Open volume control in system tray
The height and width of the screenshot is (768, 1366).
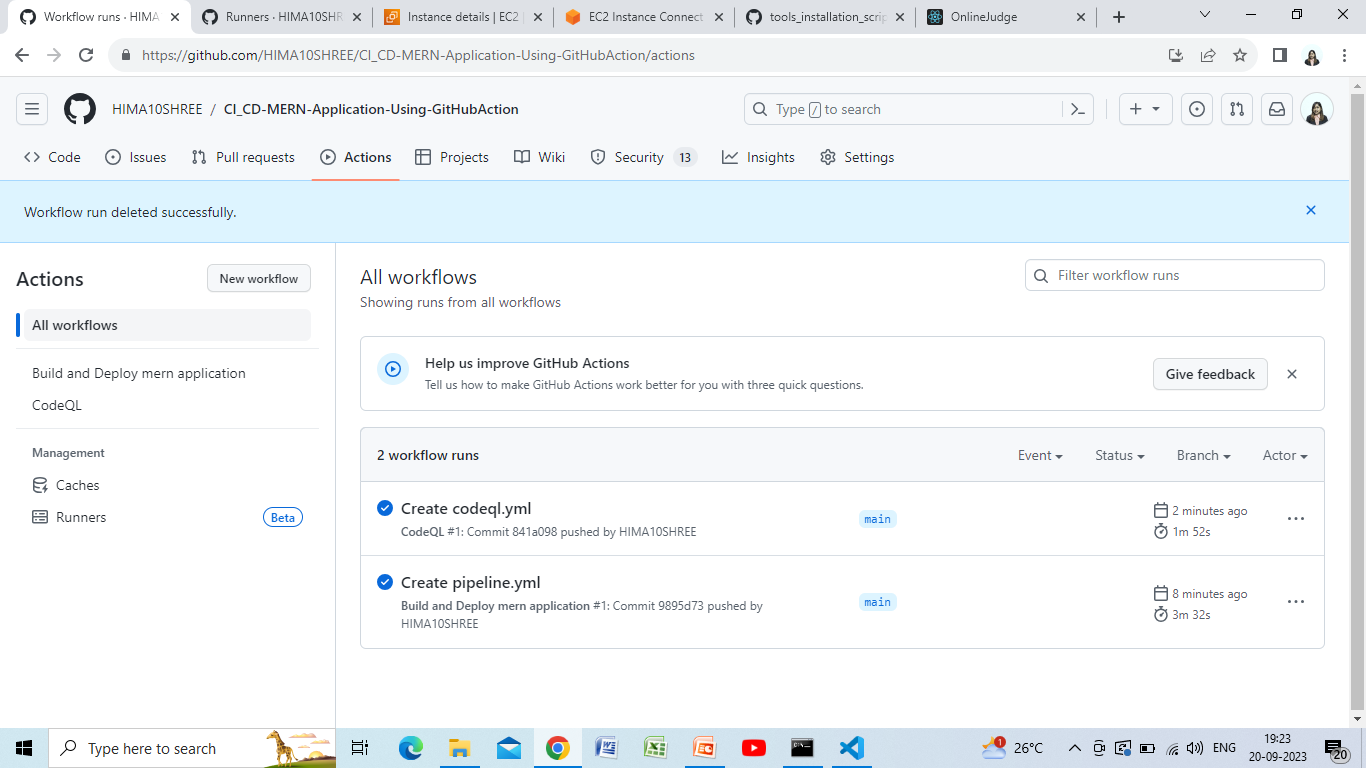(1195, 748)
